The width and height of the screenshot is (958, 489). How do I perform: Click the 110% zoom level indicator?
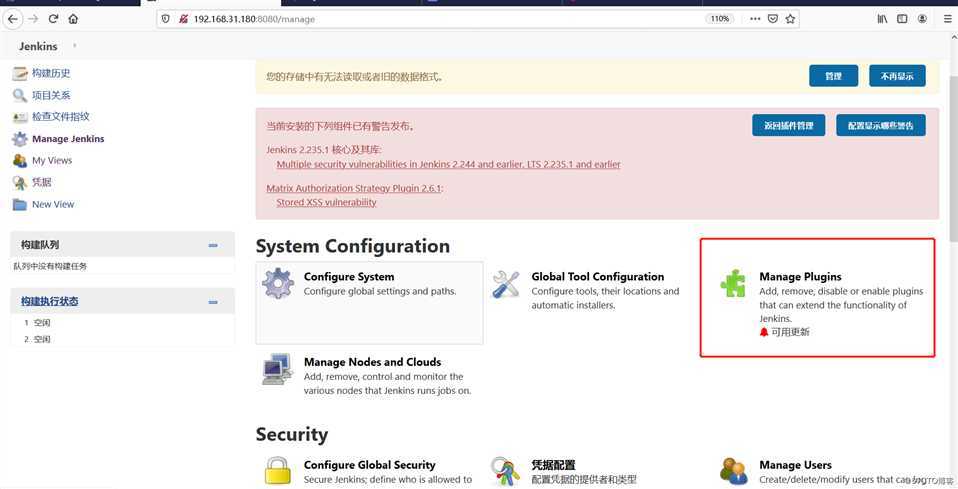(x=719, y=19)
